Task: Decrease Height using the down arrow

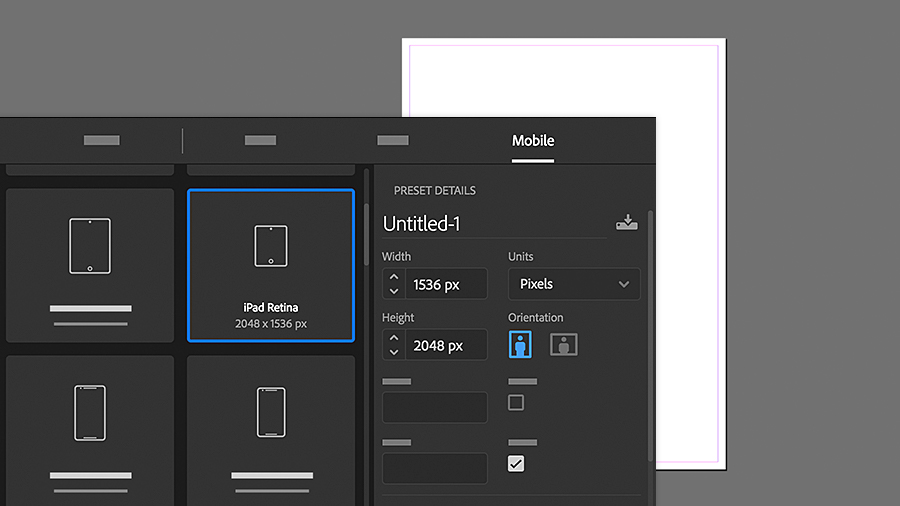Action: click(x=394, y=352)
